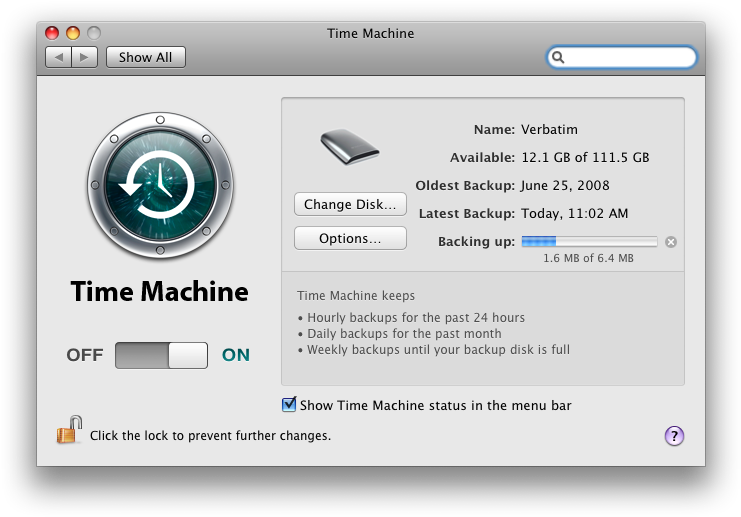Click 'Daily backups for the past month'
The height and width of the screenshot is (517, 741).
(404, 334)
